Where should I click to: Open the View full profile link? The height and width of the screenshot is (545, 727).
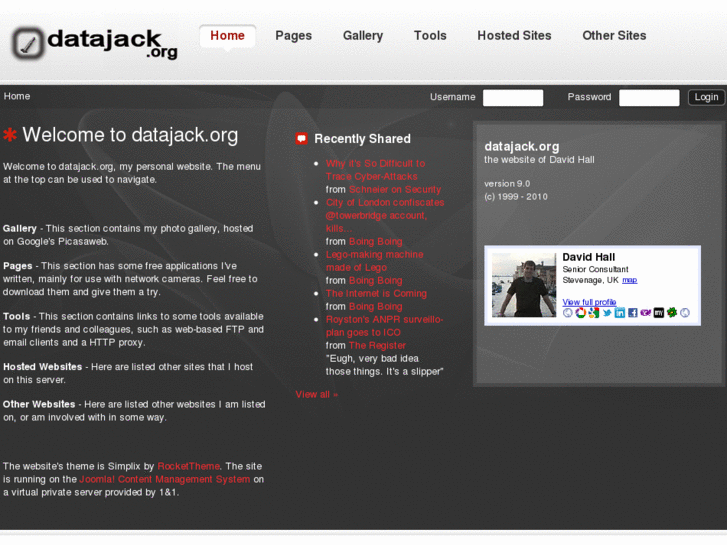[x=589, y=302]
